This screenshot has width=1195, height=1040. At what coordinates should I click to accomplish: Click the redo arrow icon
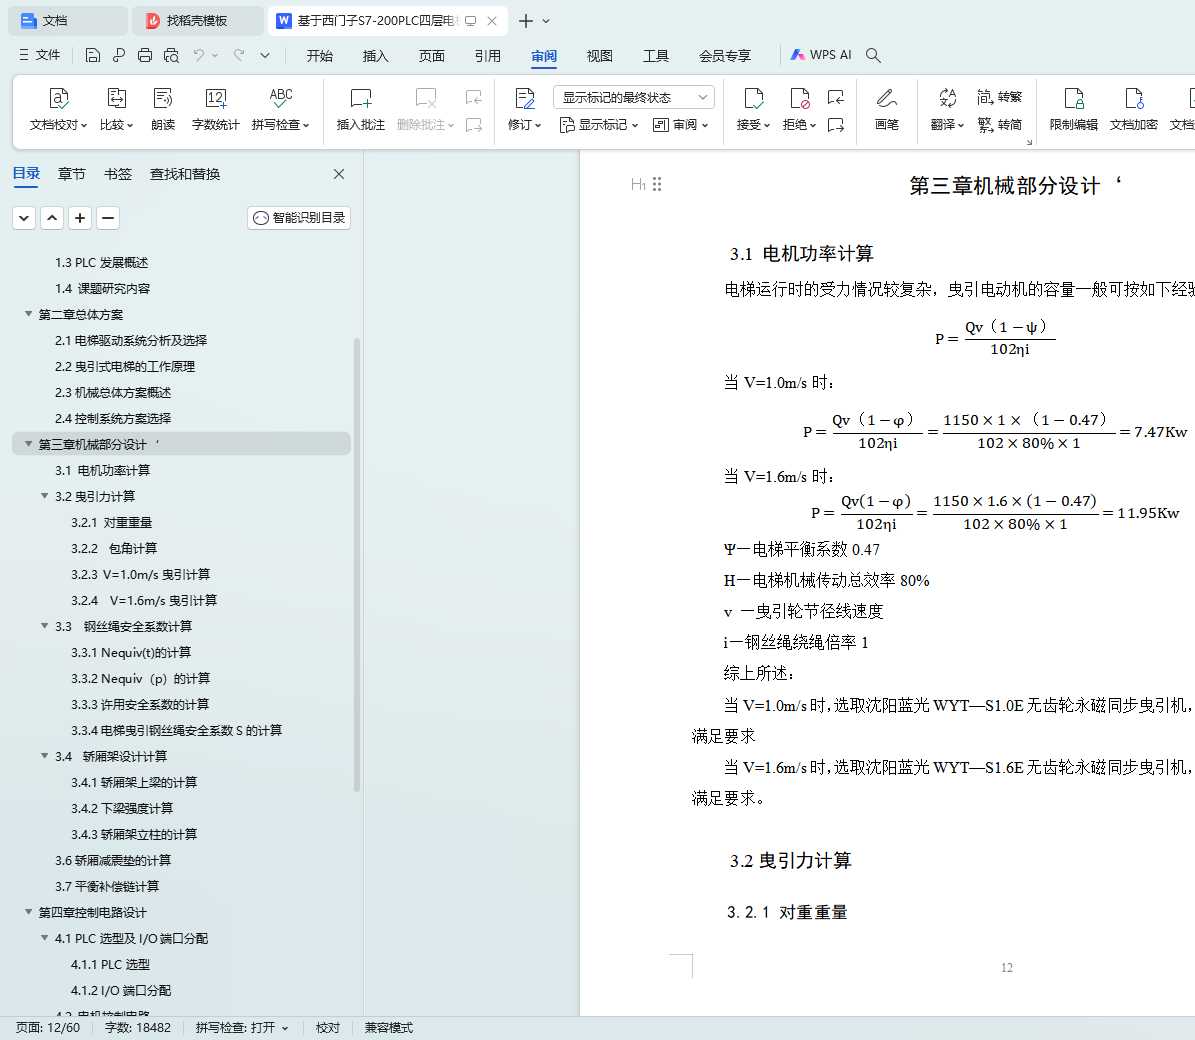[x=239, y=55]
